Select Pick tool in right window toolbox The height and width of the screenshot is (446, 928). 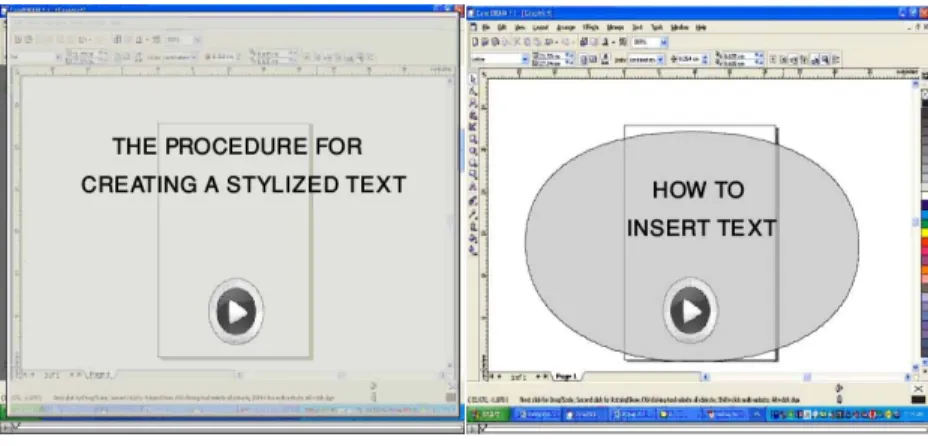pos(473,79)
